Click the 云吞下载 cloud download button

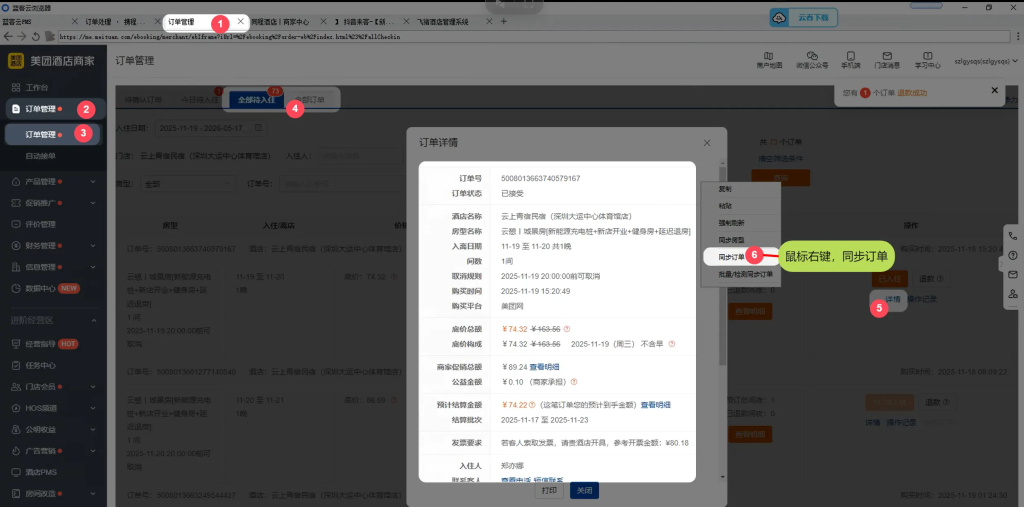tap(805, 18)
